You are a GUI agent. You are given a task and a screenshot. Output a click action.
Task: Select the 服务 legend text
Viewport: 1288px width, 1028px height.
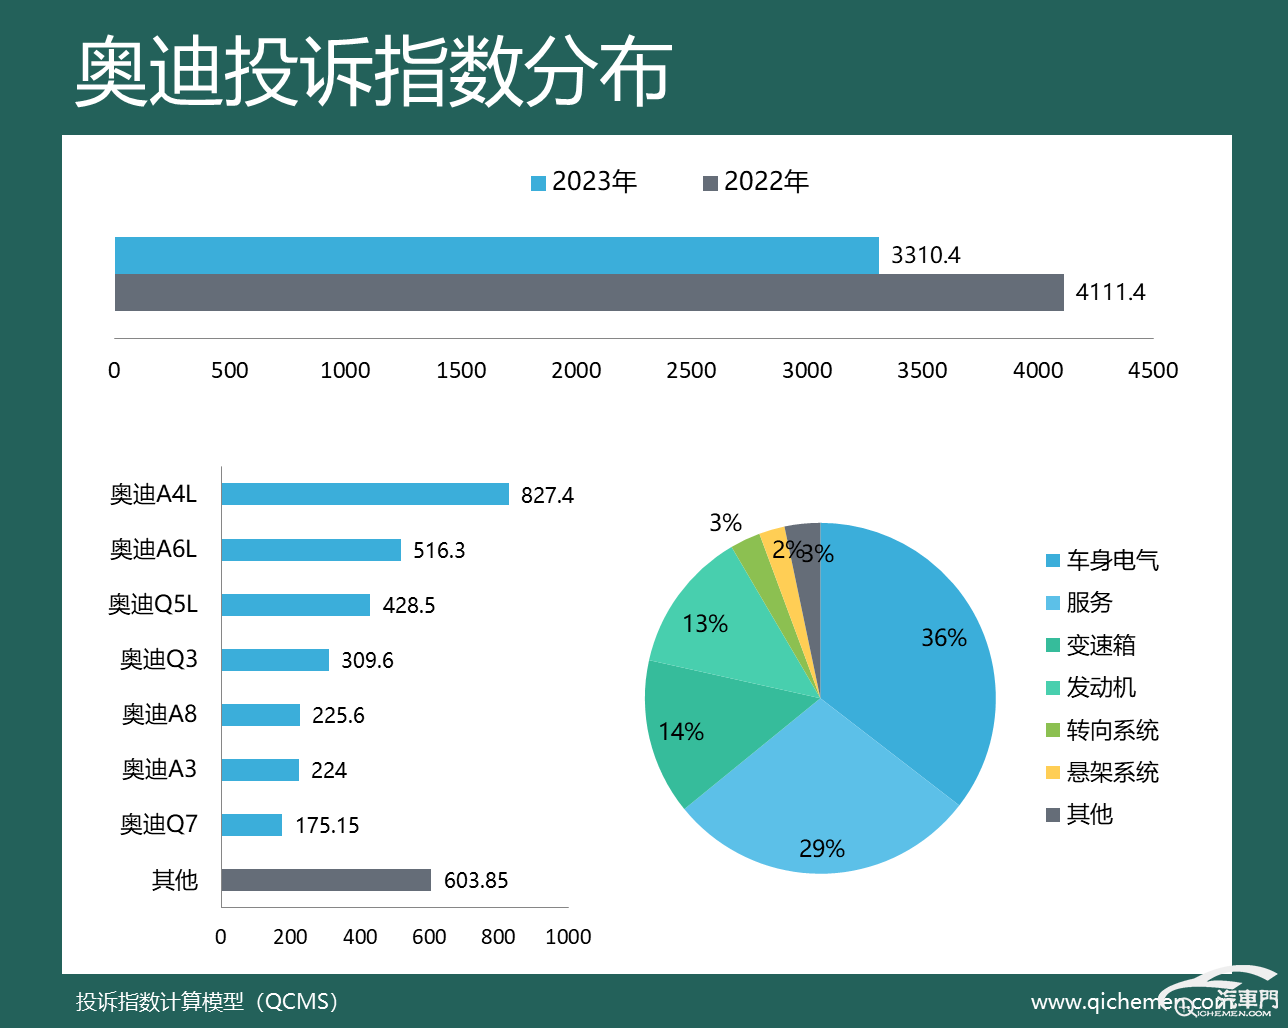[1090, 603]
